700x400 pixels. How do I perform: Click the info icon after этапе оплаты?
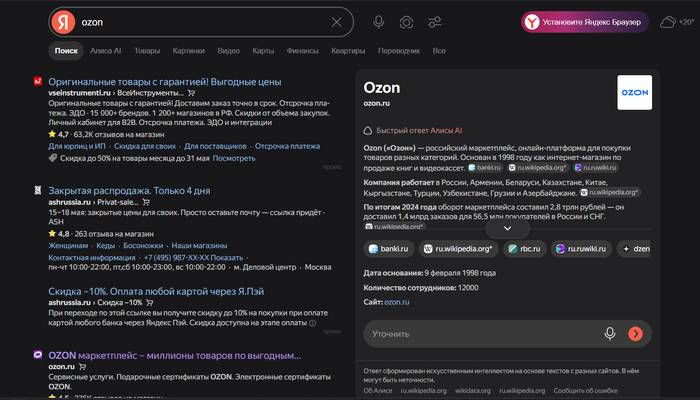(313, 323)
